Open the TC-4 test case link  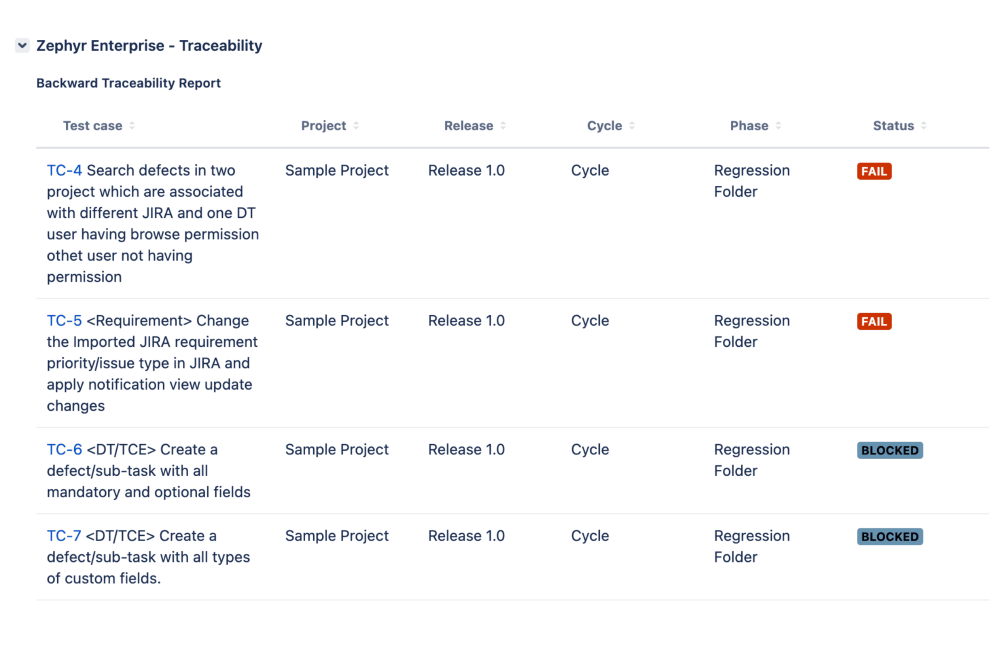point(64,171)
